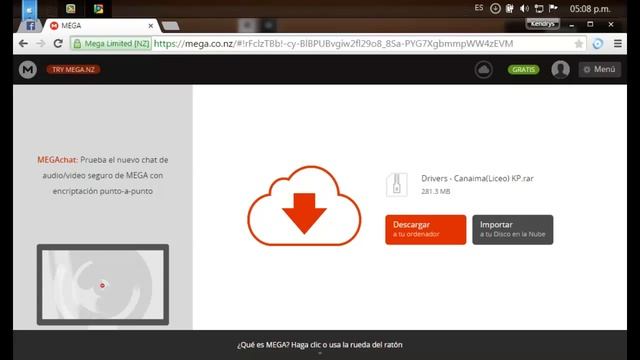Click the 05:08 p.m. clock
The height and width of the screenshot is (360, 640).
coord(590,9)
